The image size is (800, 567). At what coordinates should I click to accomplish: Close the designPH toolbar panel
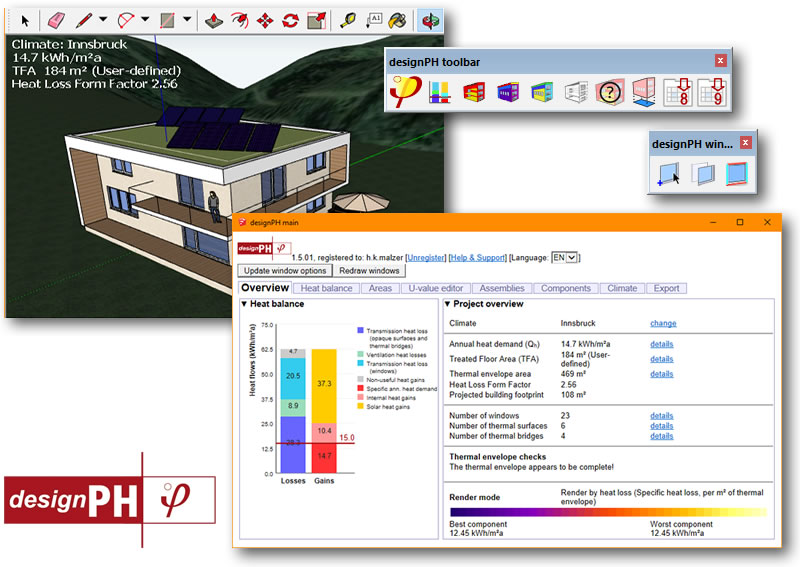[720, 61]
